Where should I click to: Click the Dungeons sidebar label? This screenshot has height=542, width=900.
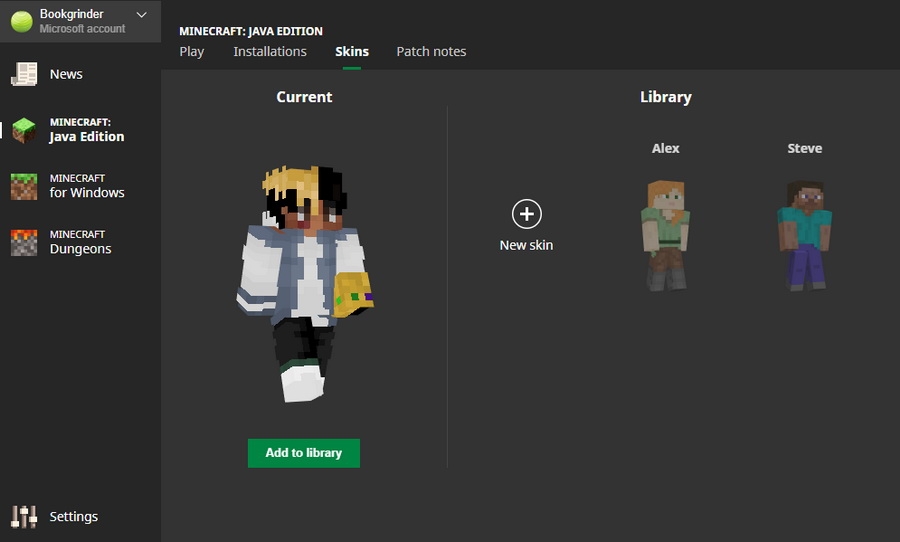tap(80, 249)
